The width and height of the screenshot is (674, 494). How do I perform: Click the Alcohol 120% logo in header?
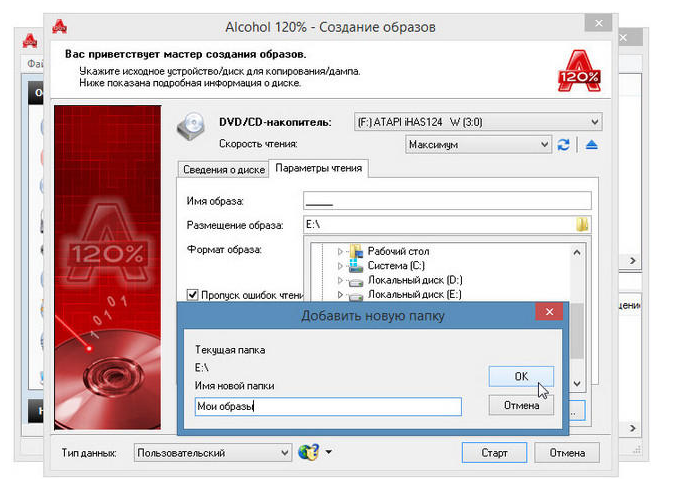579,70
